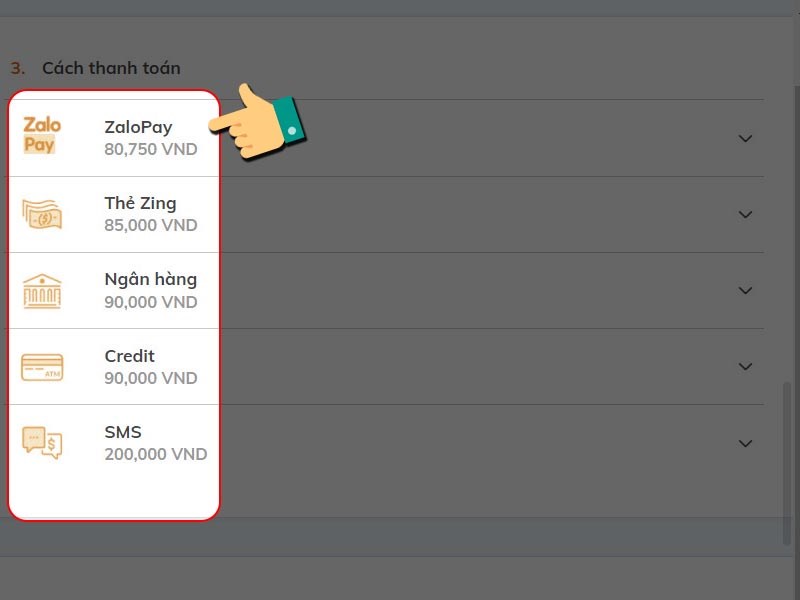800x600 pixels.
Task: Choose the SMS payment method label
Action: tap(123, 432)
